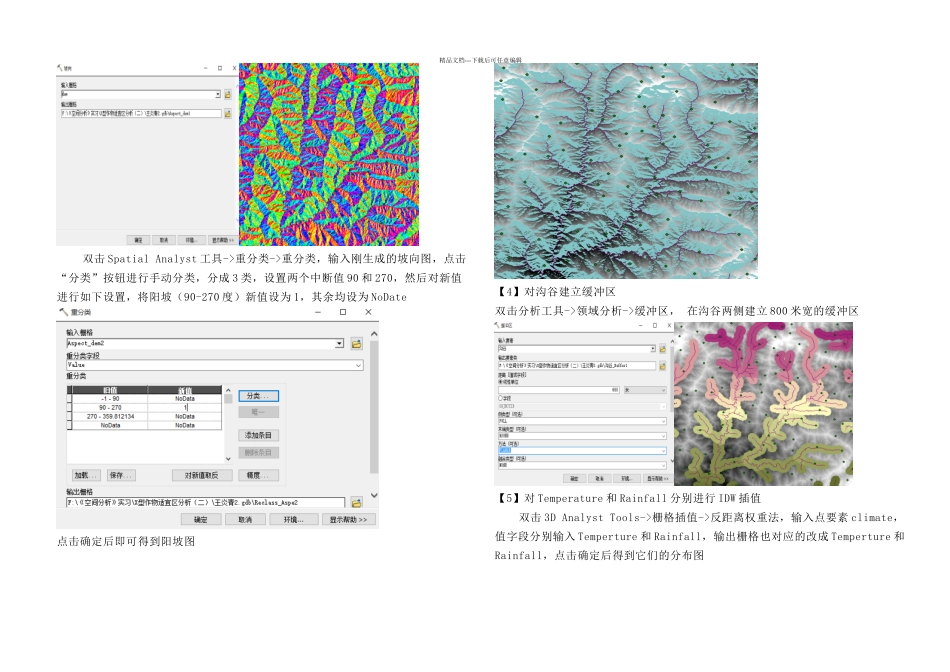Maximize the Reclassify dialog window
Viewport: 950px width, 672px height.
pyautogui.click(x=342, y=312)
